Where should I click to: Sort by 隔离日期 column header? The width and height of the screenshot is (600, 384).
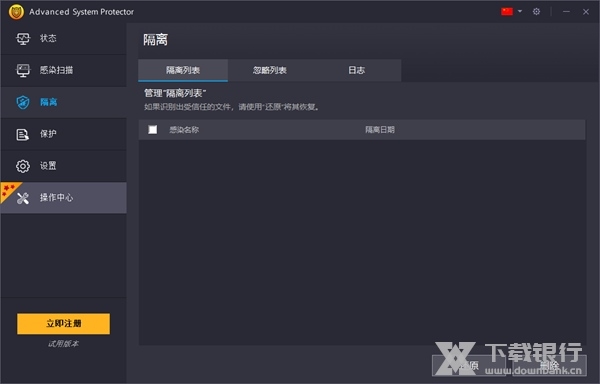click(x=380, y=130)
